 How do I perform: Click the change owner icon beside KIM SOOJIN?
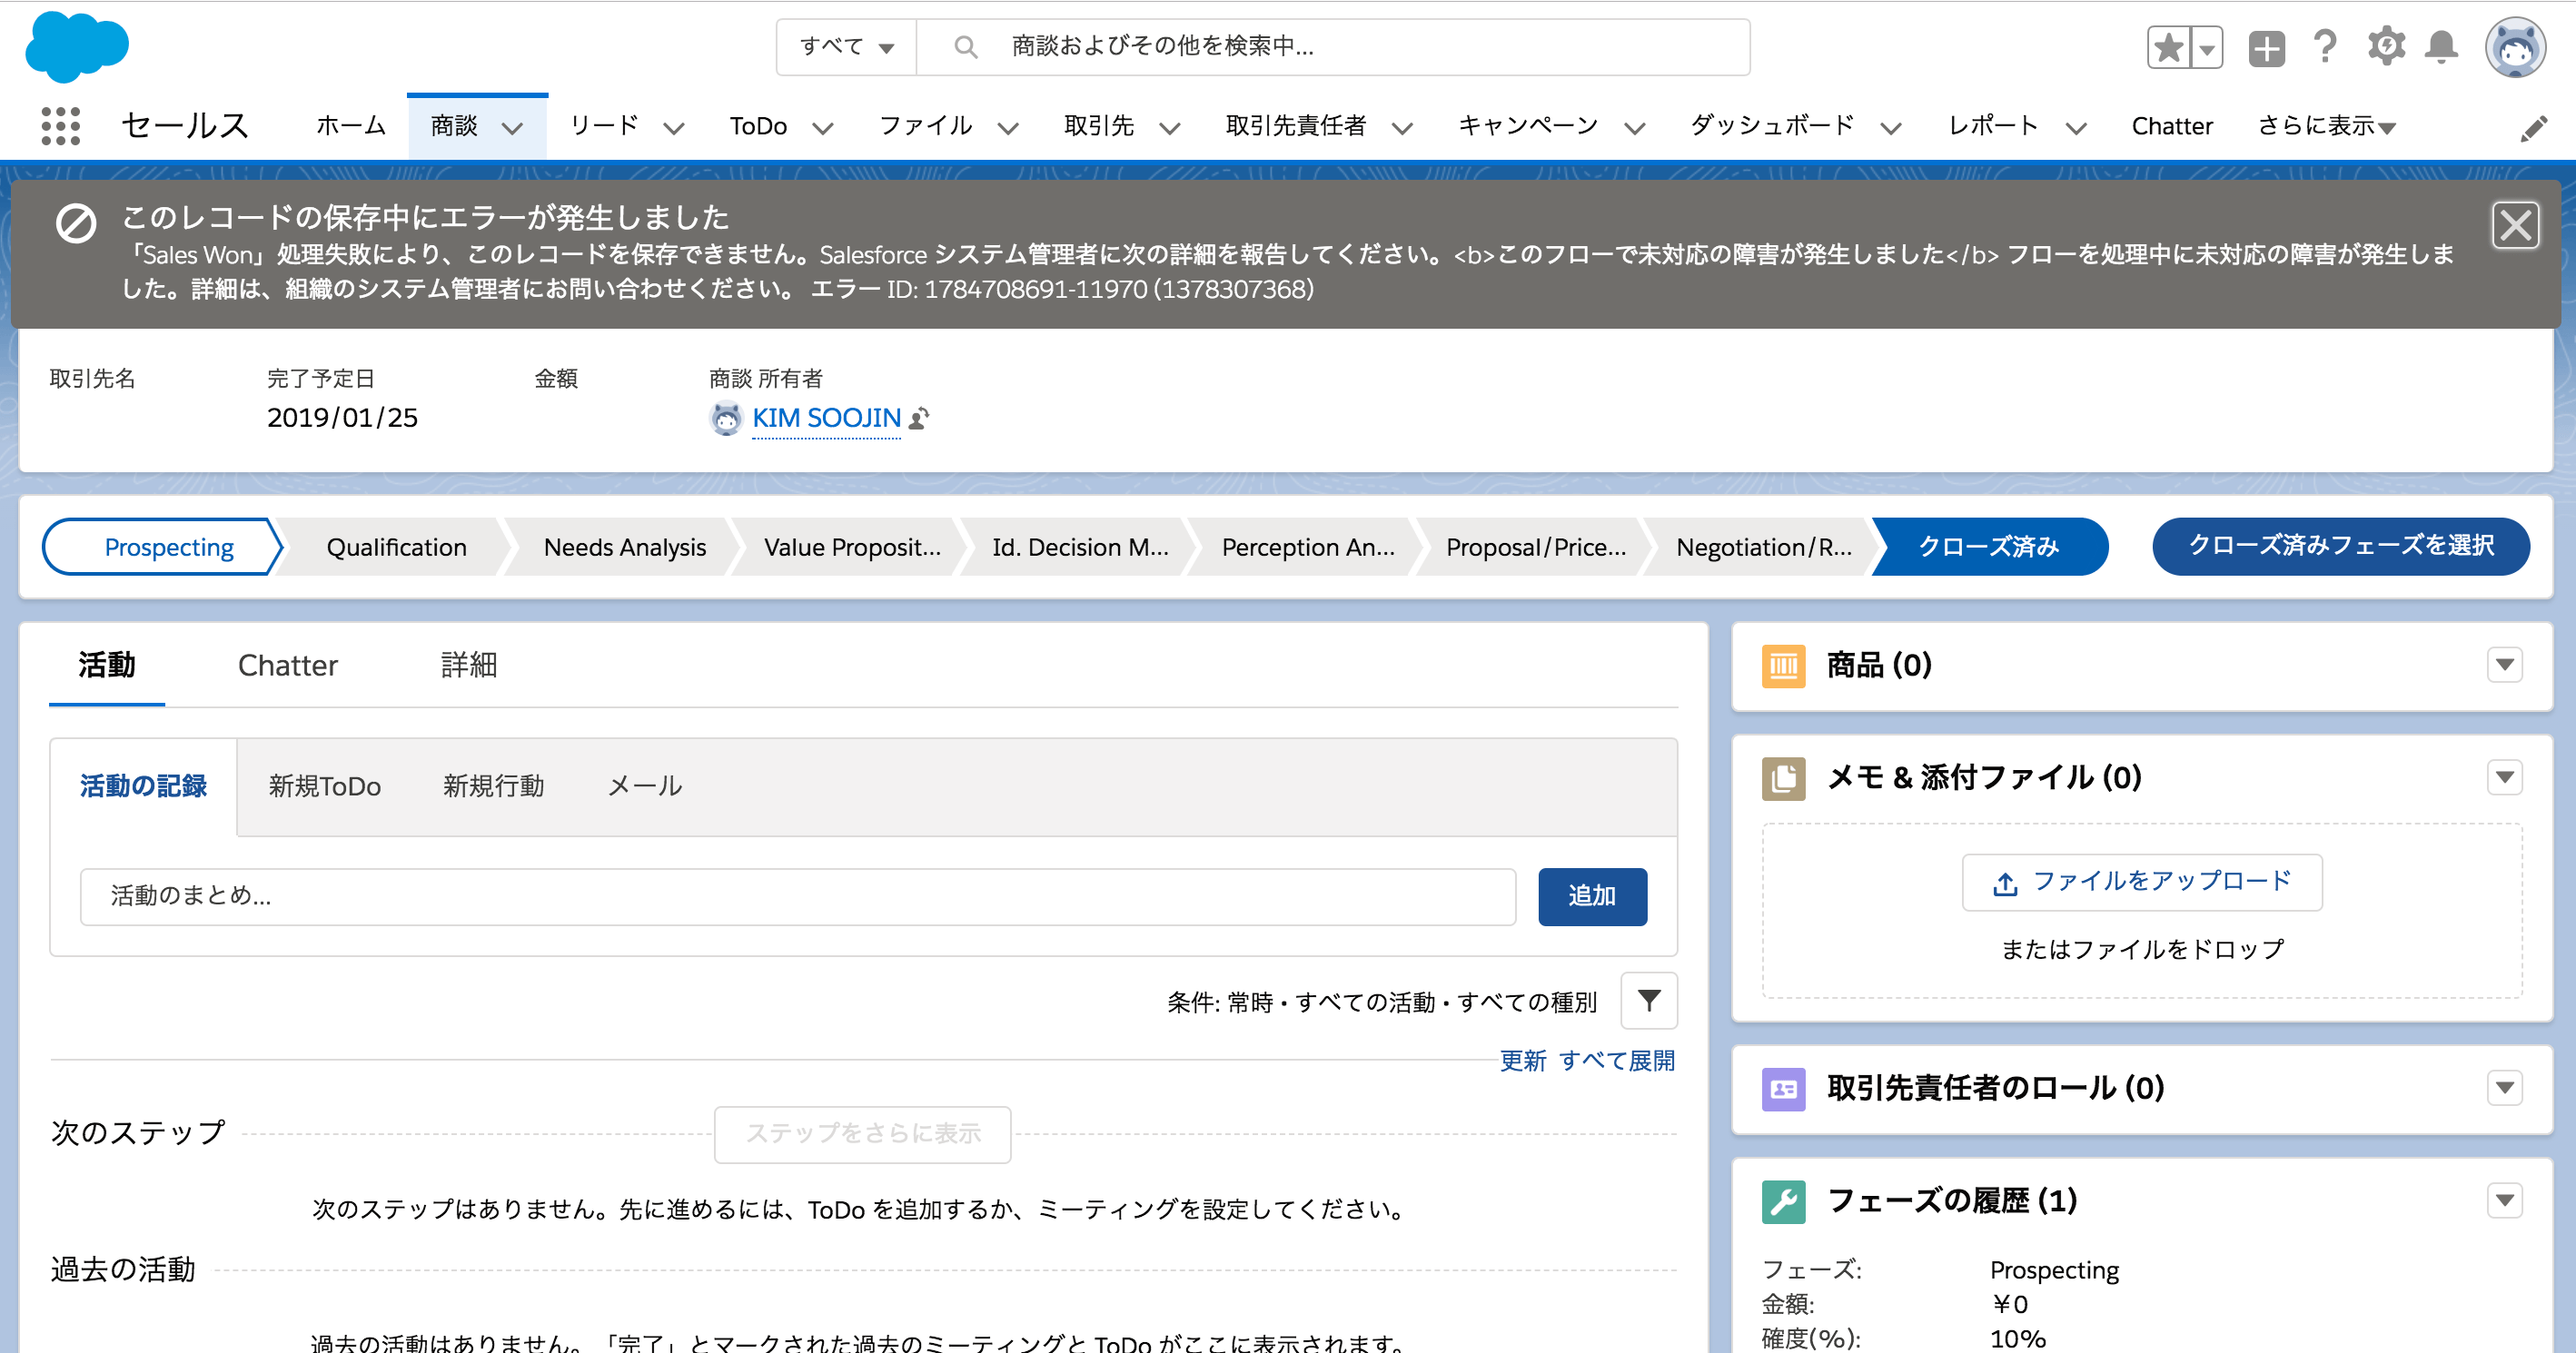pos(919,418)
